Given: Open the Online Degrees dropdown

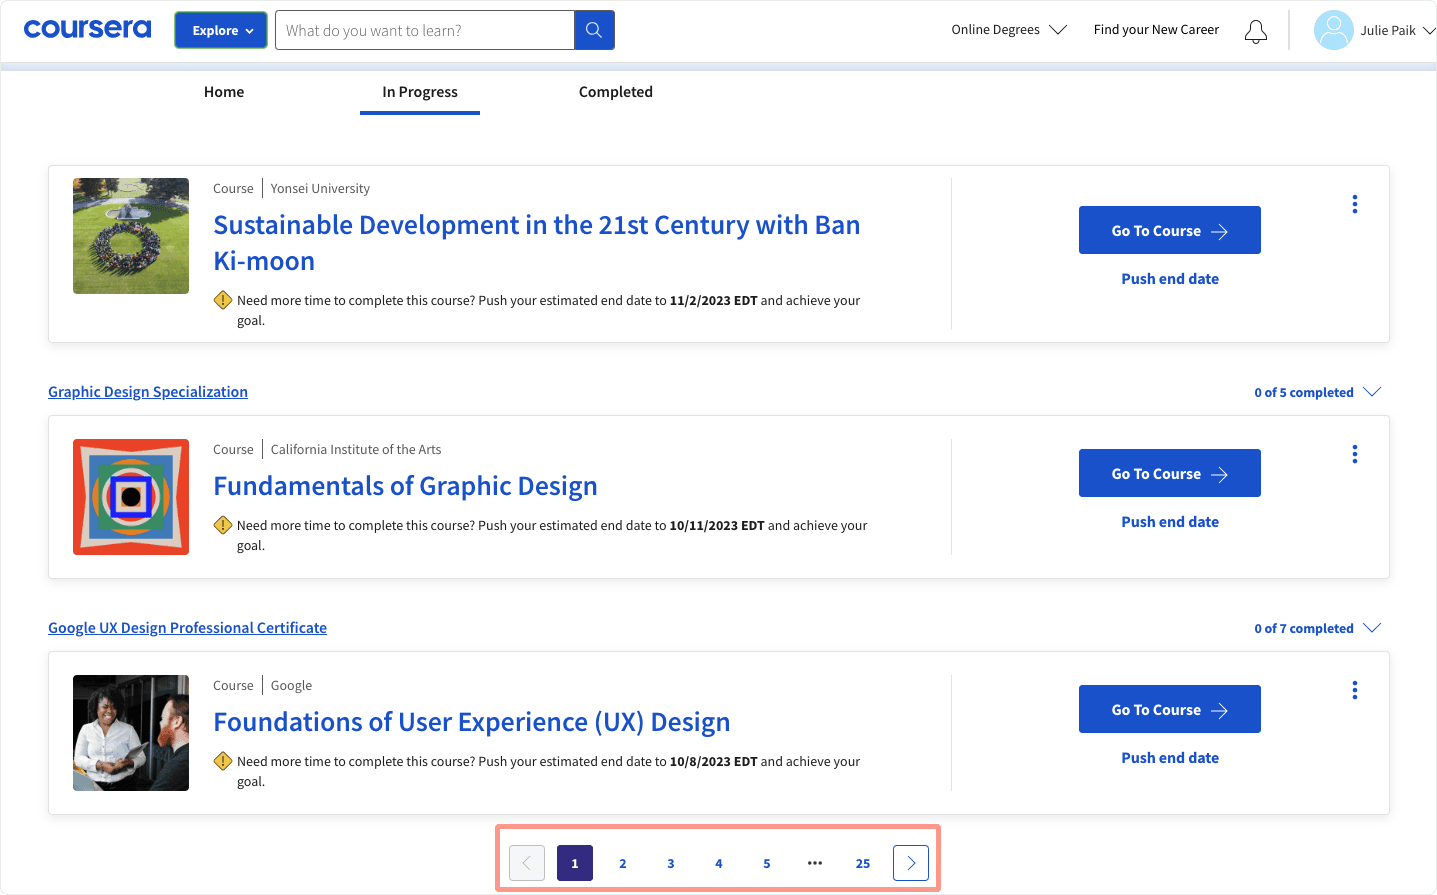Looking at the screenshot, I should click(1009, 30).
